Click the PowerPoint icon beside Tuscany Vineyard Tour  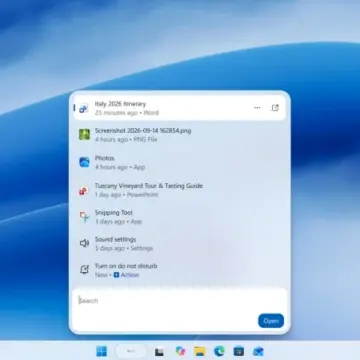(x=84, y=190)
